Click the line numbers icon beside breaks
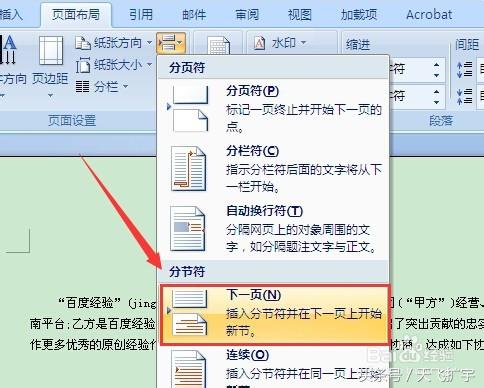Screen dimensions: 484x388 tap(218, 45)
